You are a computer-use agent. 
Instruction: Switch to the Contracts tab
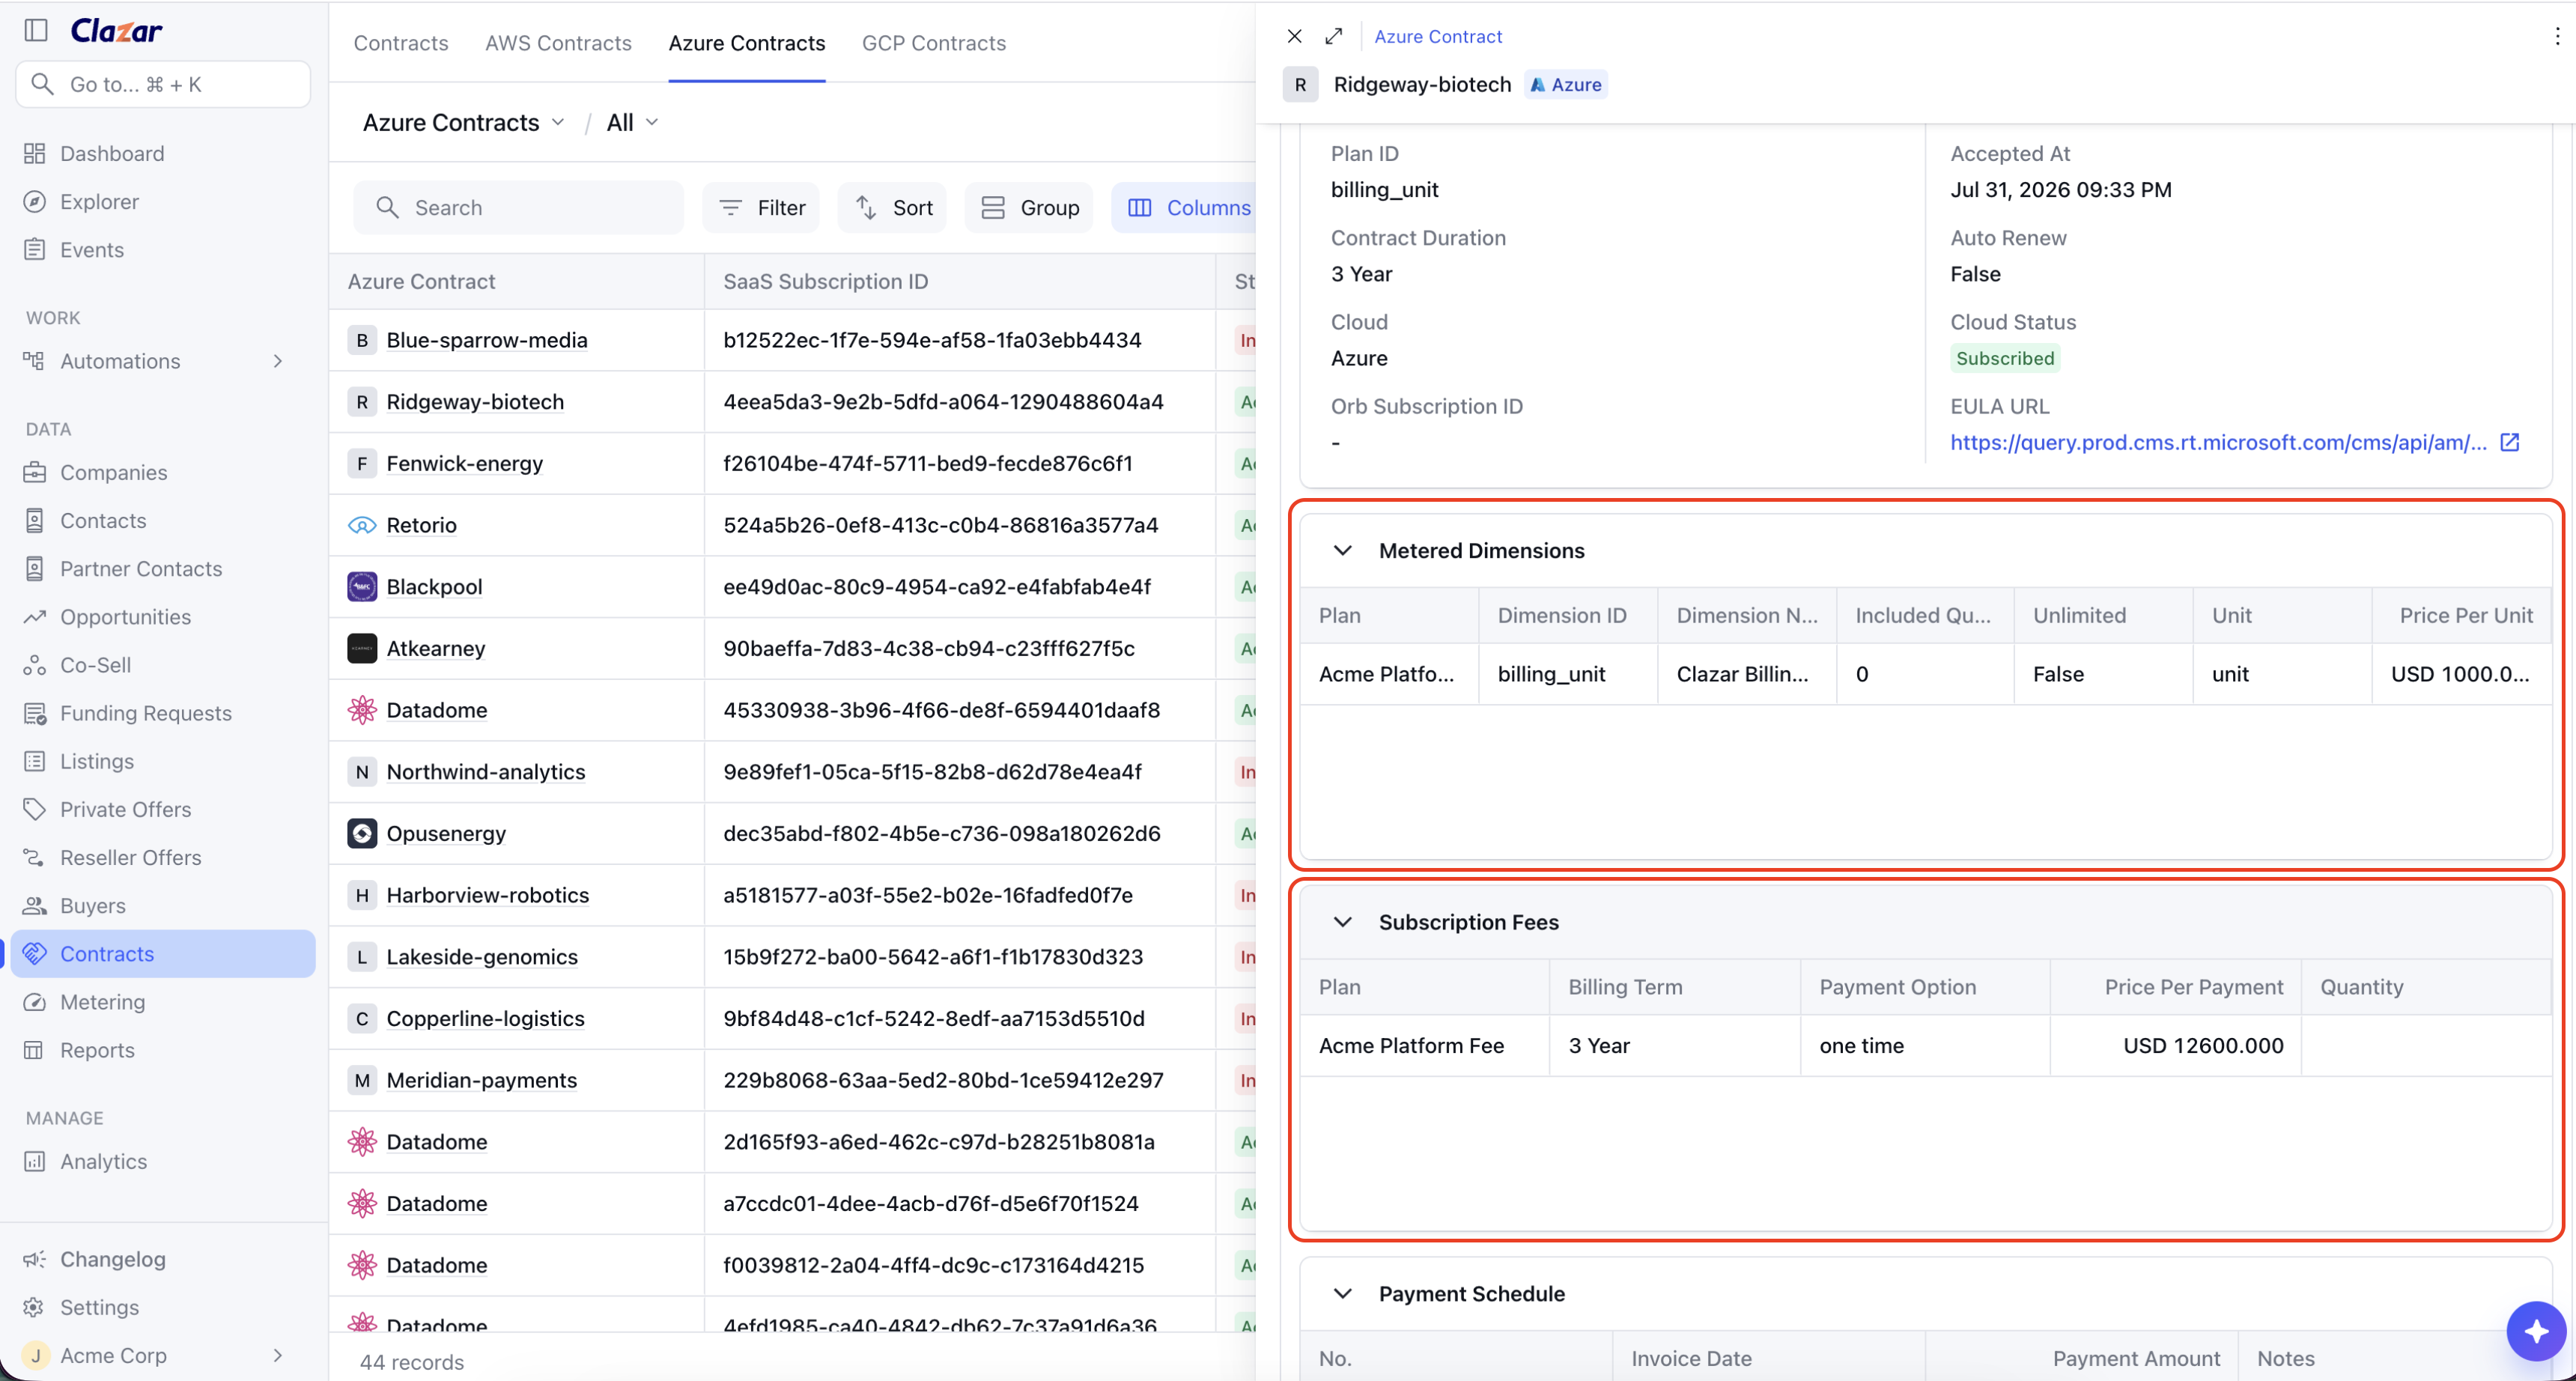click(x=401, y=43)
